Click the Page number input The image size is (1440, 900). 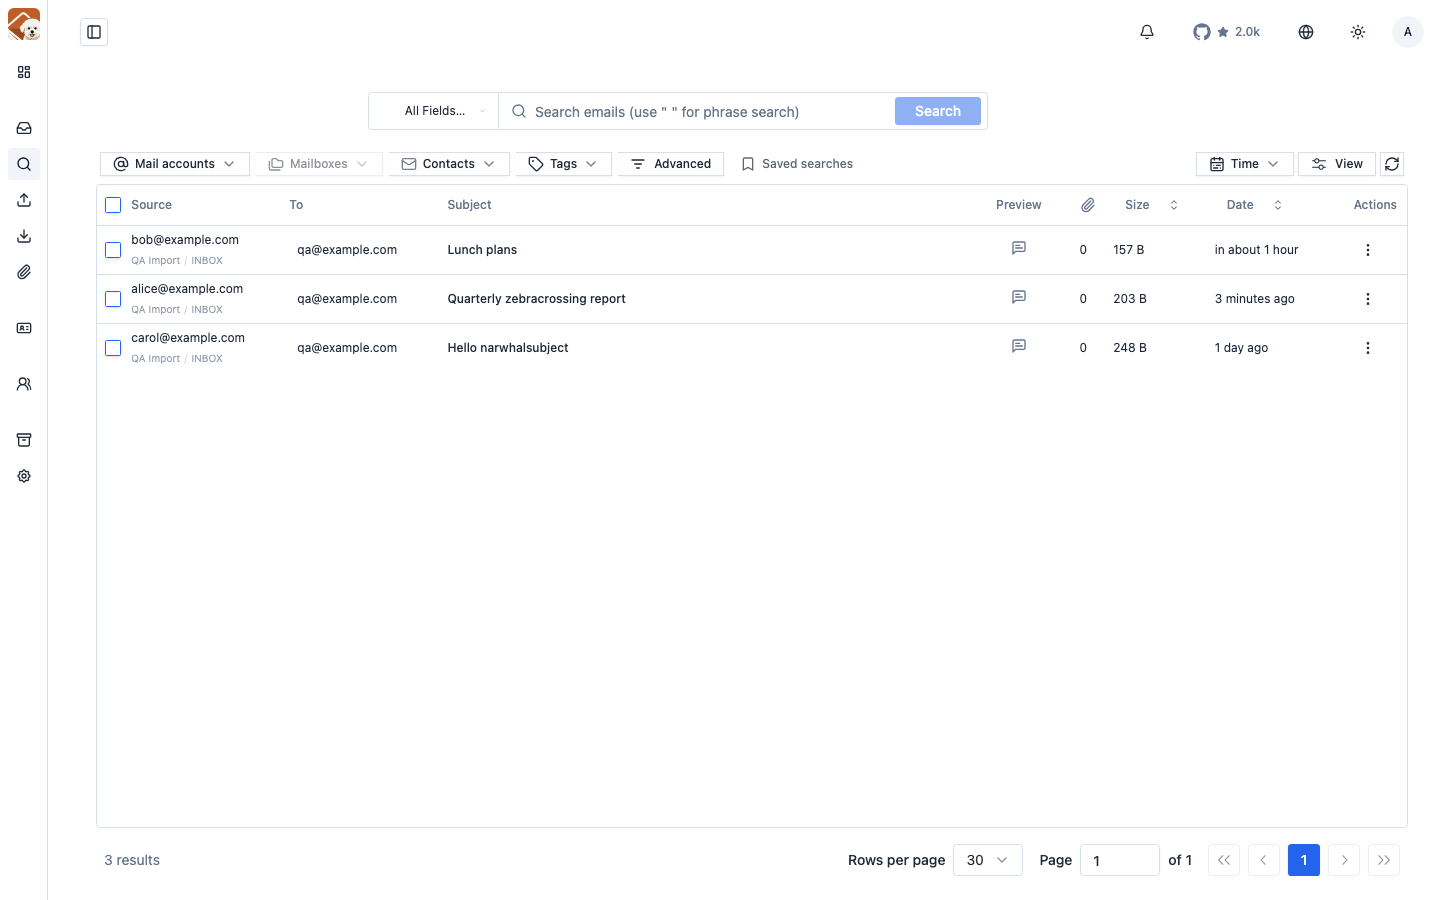(x=1120, y=860)
